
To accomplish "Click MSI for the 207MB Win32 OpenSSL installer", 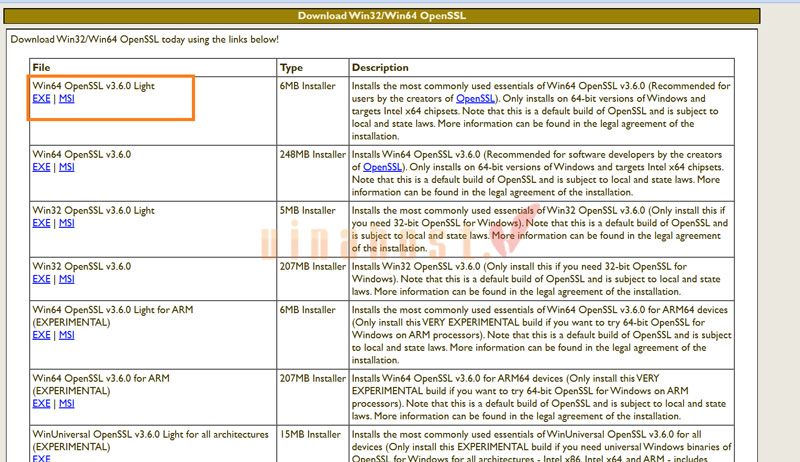I will [66, 279].
